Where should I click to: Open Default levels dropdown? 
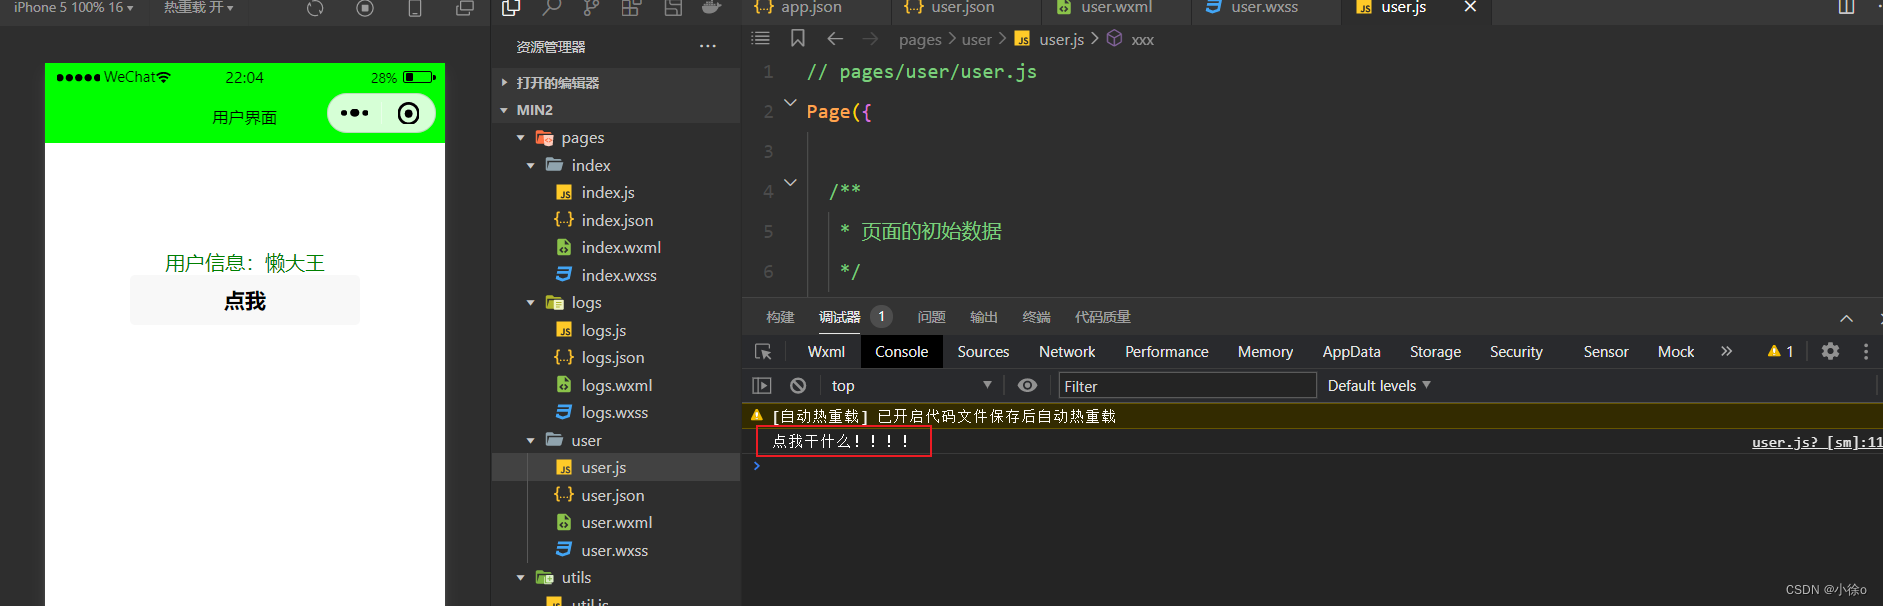(x=1379, y=386)
